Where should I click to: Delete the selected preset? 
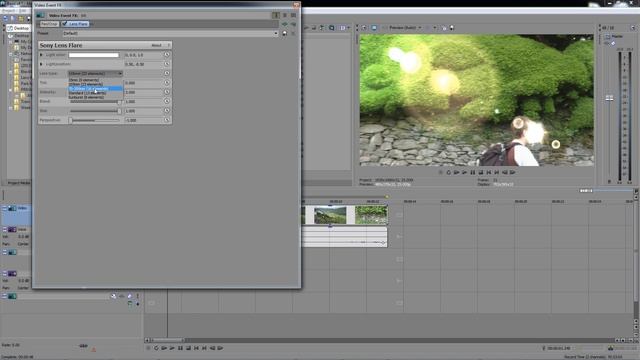(293, 33)
